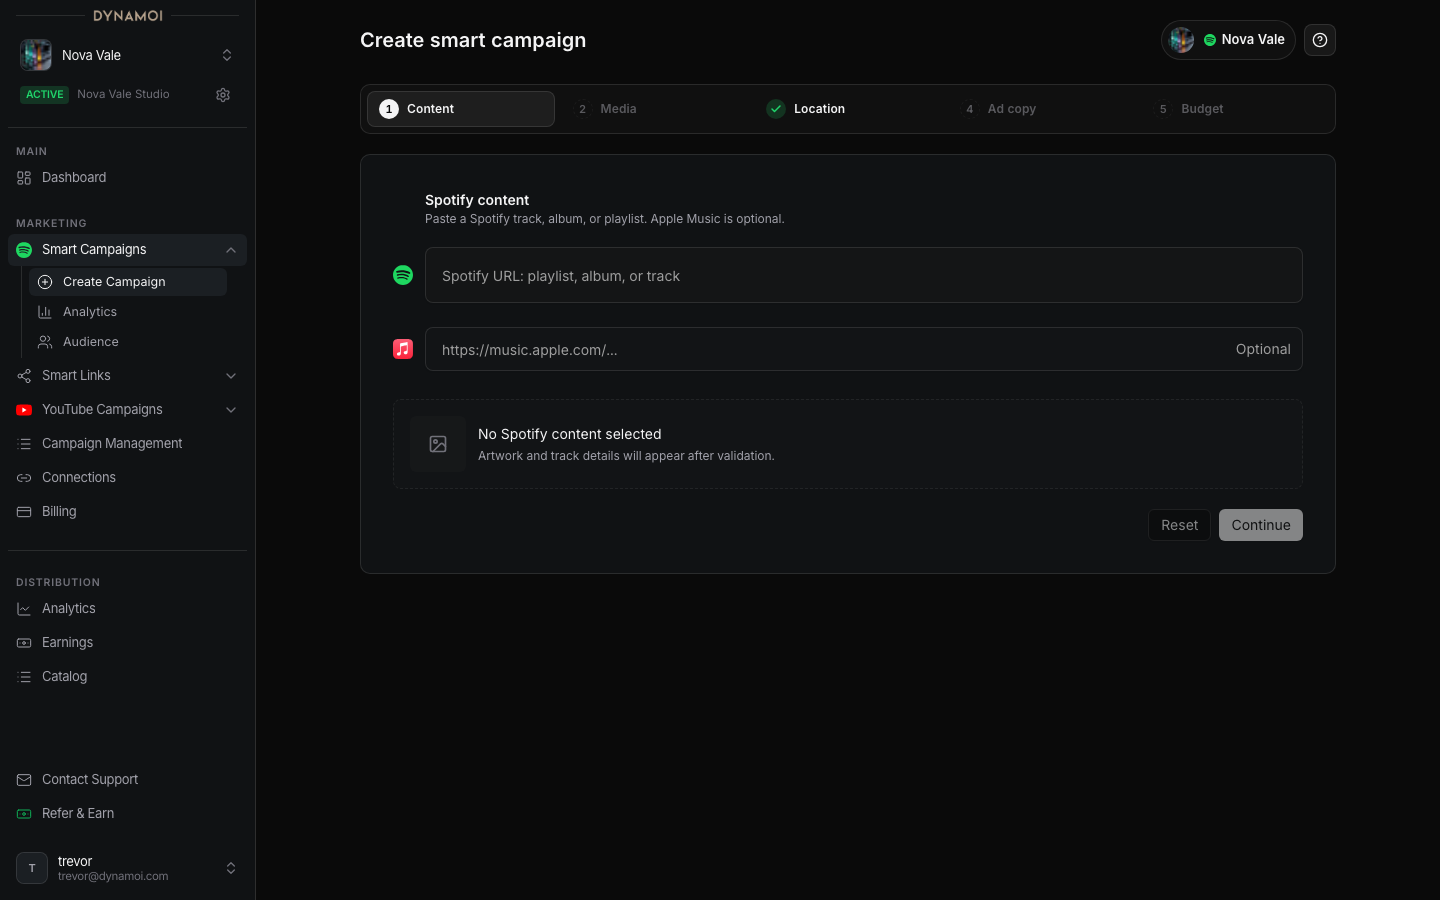Open the Nova Vale profile pill in header
Image resolution: width=1440 pixels, height=900 pixels.
(x=1228, y=40)
